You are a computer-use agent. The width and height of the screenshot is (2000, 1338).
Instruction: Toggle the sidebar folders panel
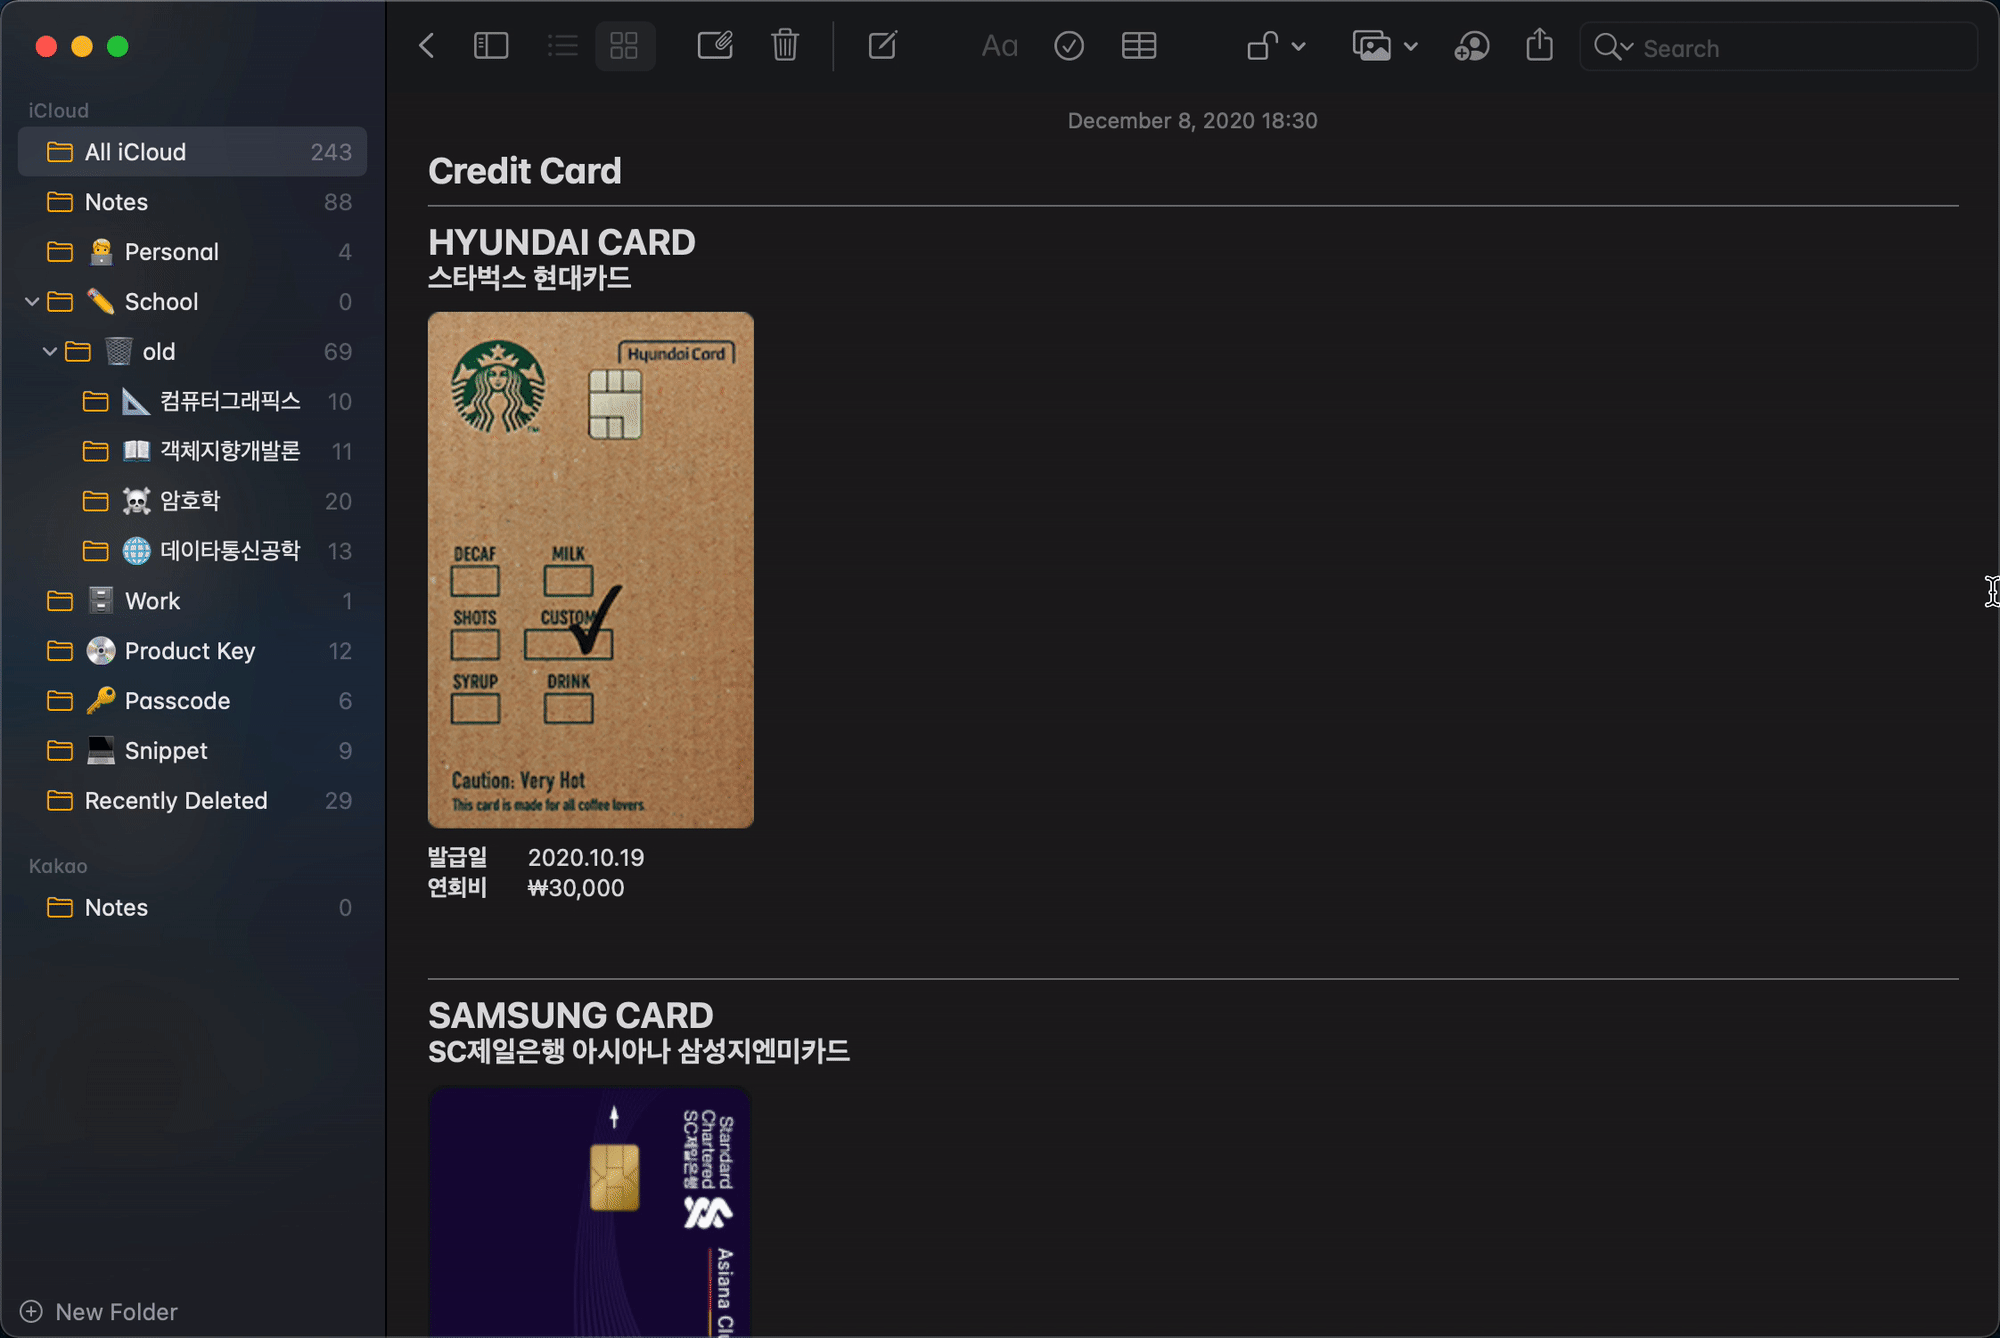(x=491, y=46)
